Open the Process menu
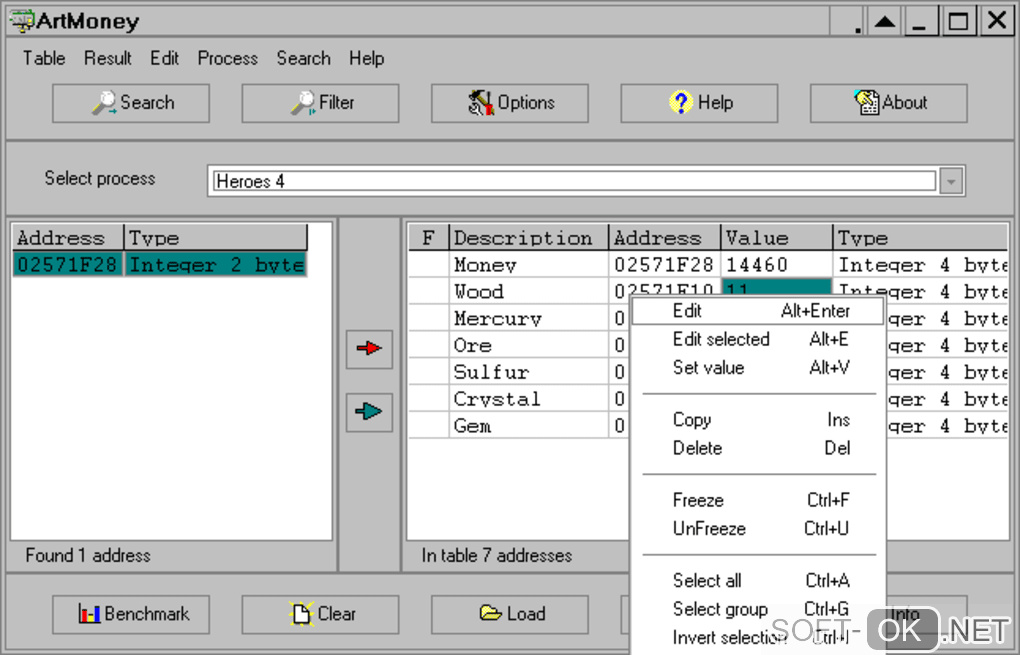The image size is (1020, 655). pyautogui.click(x=228, y=59)
